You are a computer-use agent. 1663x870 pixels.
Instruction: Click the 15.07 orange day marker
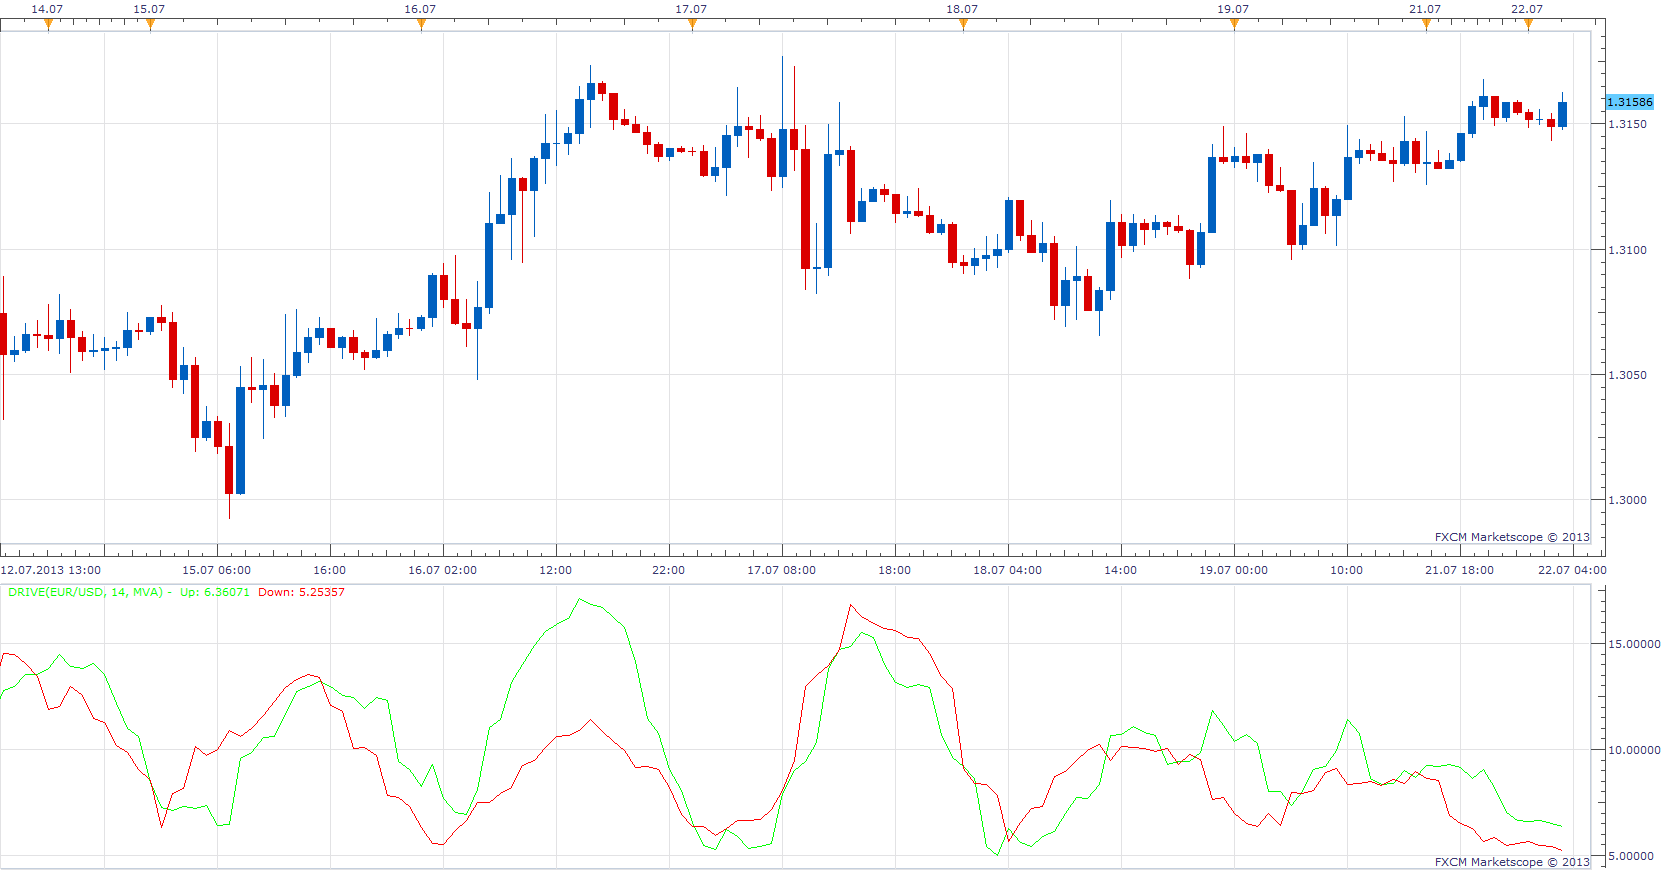click(150, 24)
